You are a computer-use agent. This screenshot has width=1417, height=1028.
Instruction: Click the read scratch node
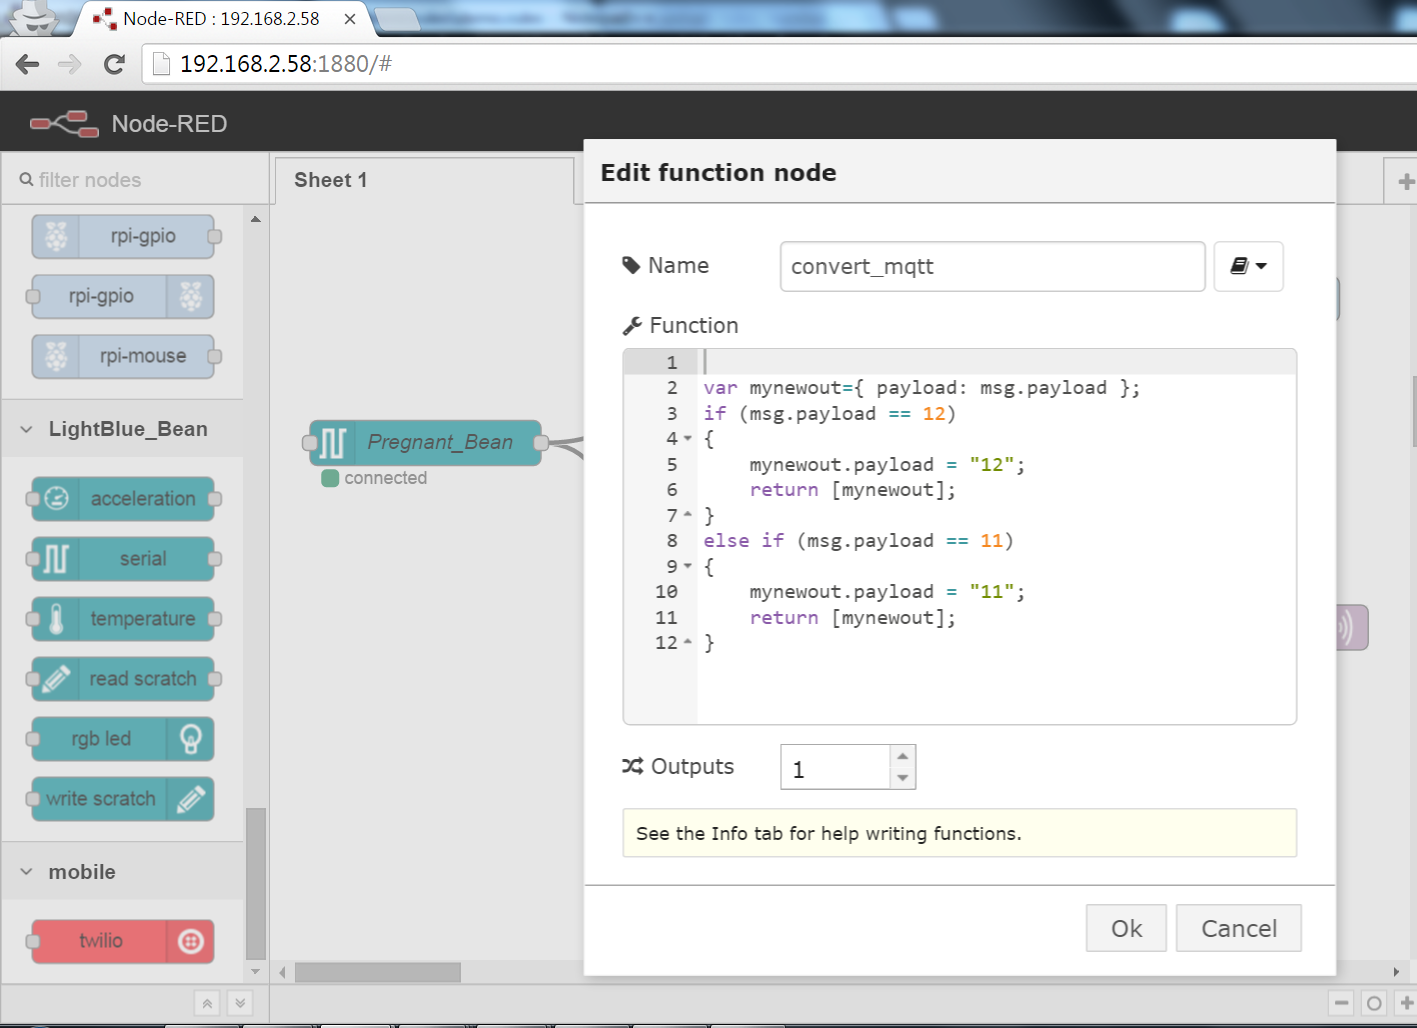tap(122, 679)
